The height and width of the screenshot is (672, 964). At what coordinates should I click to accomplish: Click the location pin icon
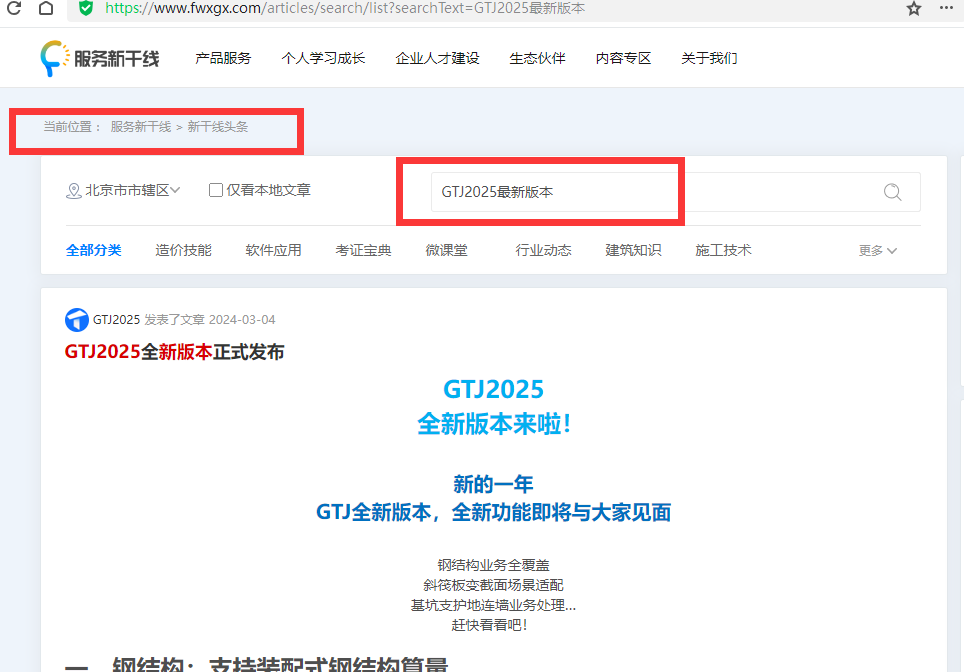coord(74,191)
